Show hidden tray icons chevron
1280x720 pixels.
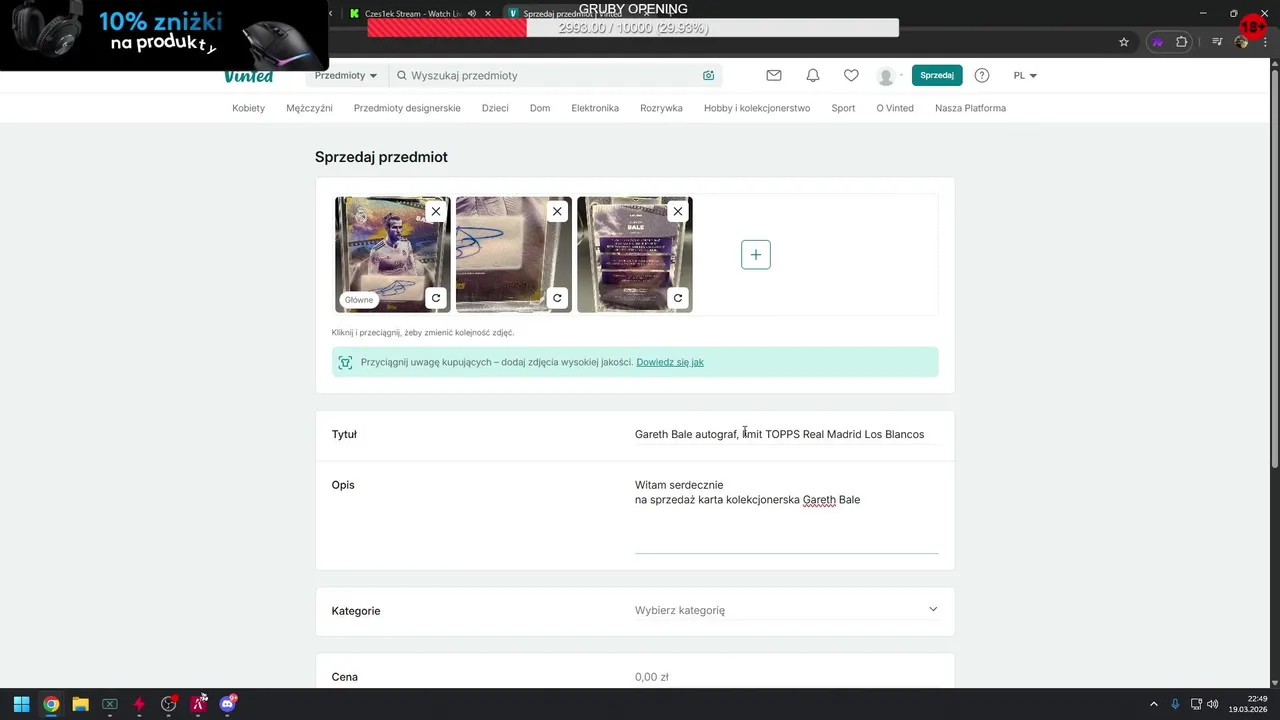(1153, 704)
